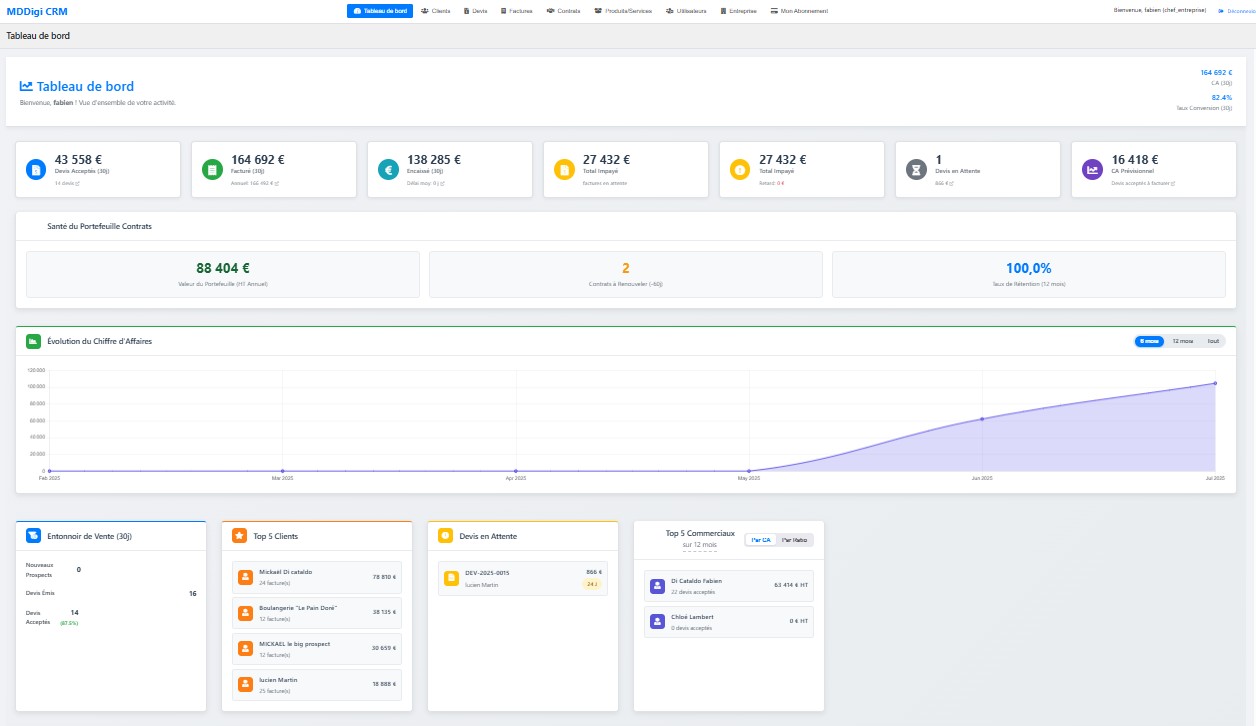Open the Di Cataldo Fabien commercial row
The image size is (1256, 726).
728,586
